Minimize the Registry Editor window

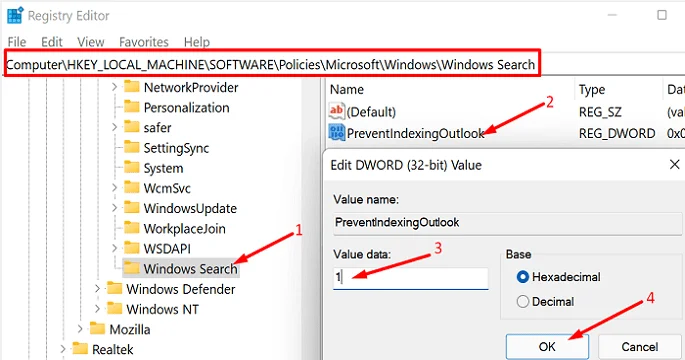tap(612, 15)
